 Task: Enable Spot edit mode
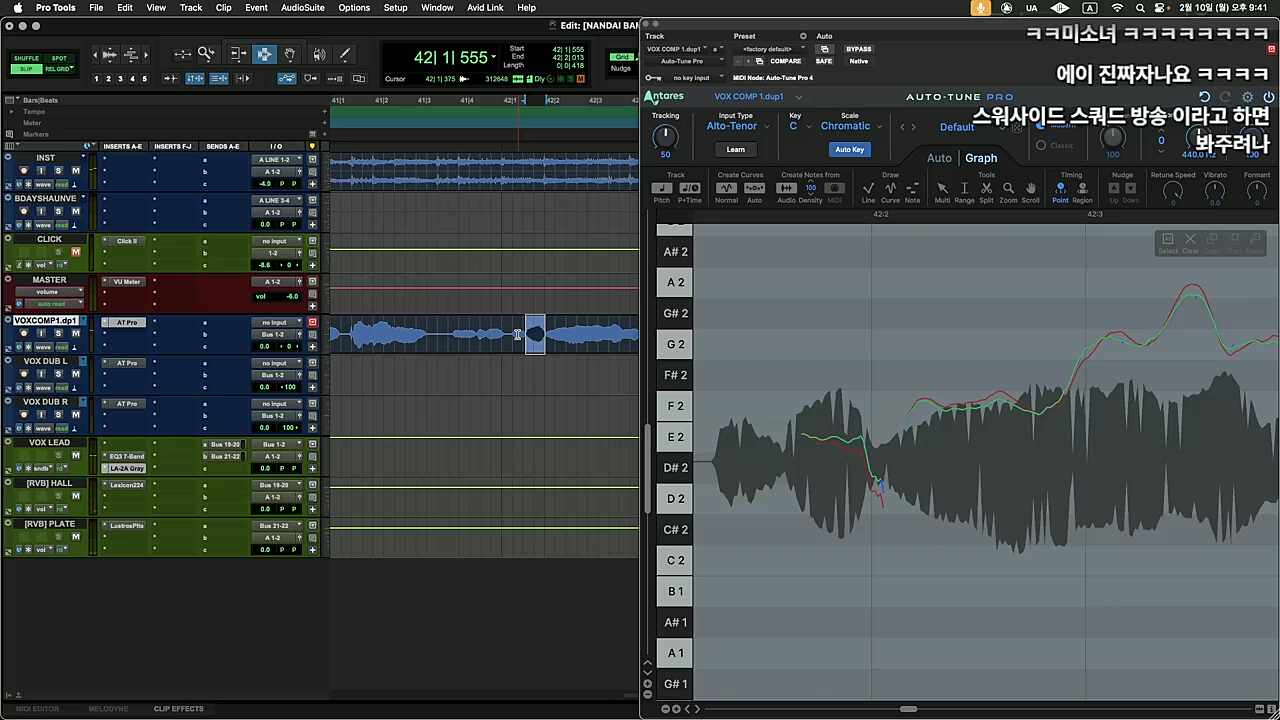point(59,59)
